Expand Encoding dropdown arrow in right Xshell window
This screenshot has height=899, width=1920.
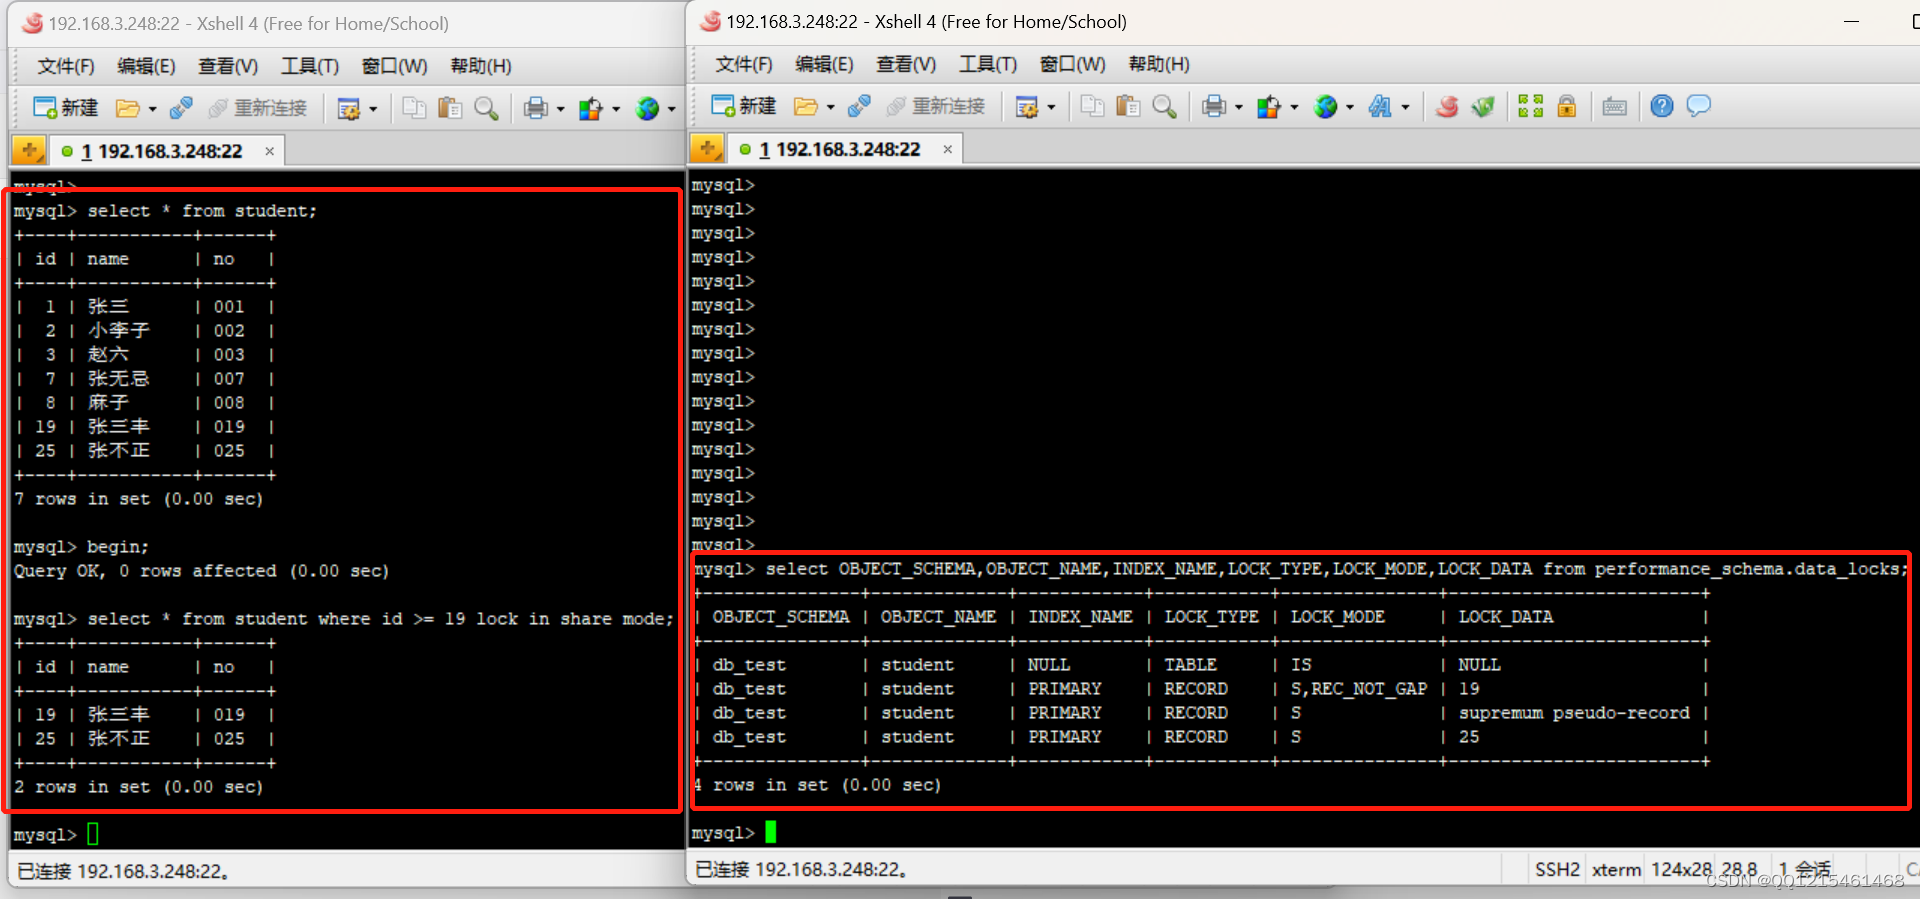(1350, 107)
